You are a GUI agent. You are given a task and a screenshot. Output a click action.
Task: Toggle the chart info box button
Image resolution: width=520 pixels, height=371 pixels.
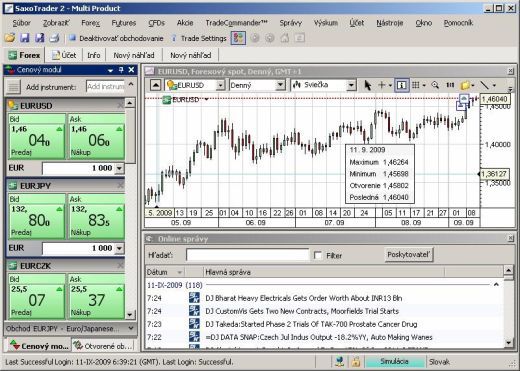(x=401, y=85)
